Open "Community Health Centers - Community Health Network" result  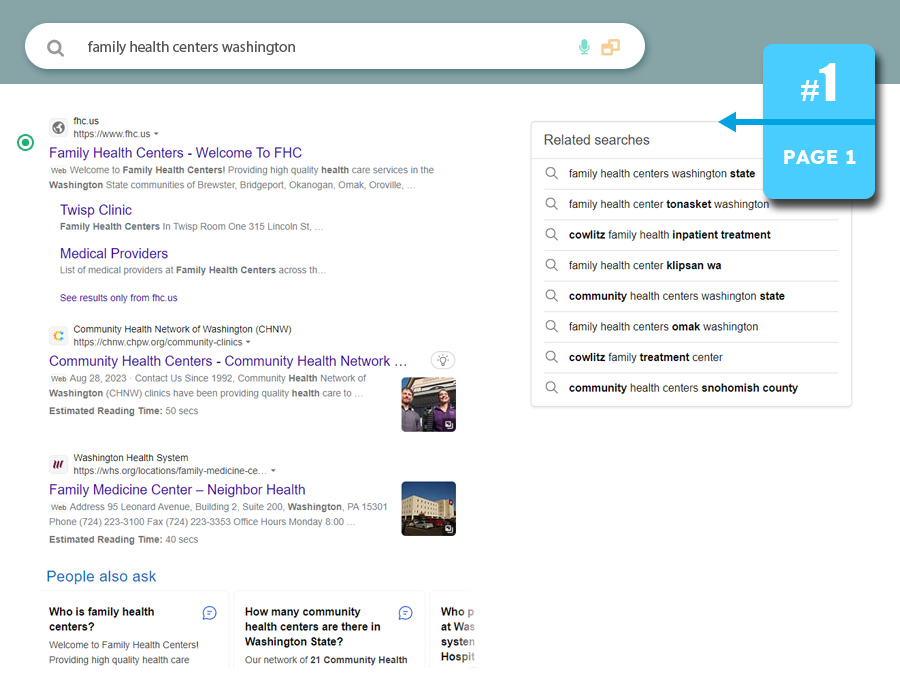point(228,361)
